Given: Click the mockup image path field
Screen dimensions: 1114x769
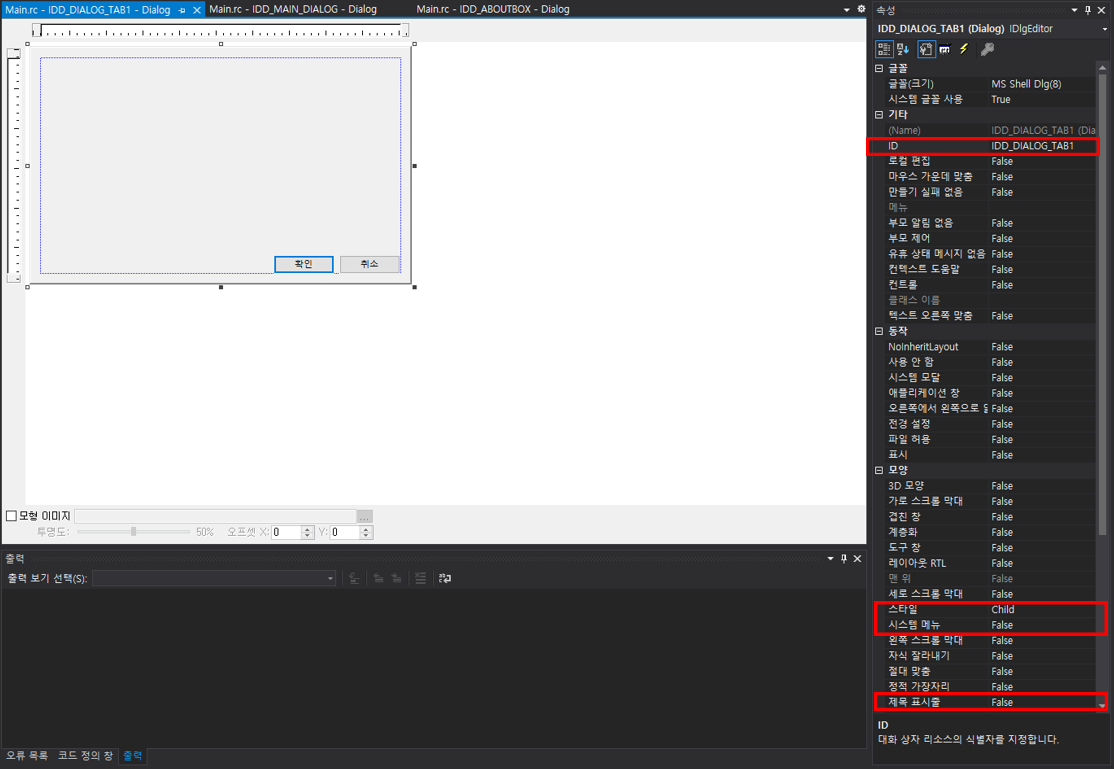Looking at the screenshot, I should point(215,517).
